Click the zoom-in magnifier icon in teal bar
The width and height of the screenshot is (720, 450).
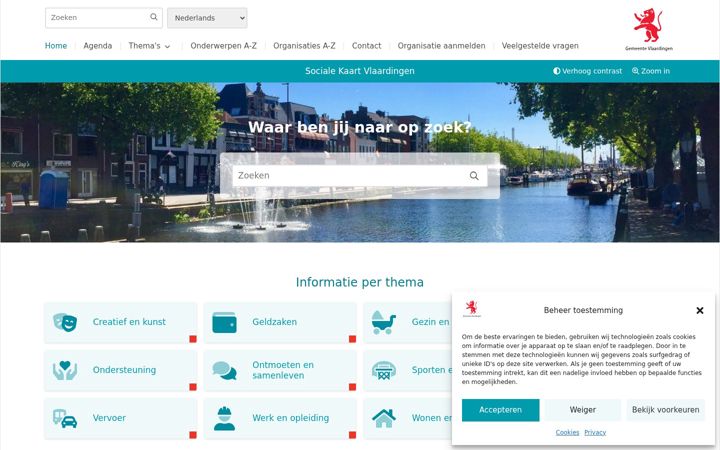pyautogui.click(x=636, y=71)
